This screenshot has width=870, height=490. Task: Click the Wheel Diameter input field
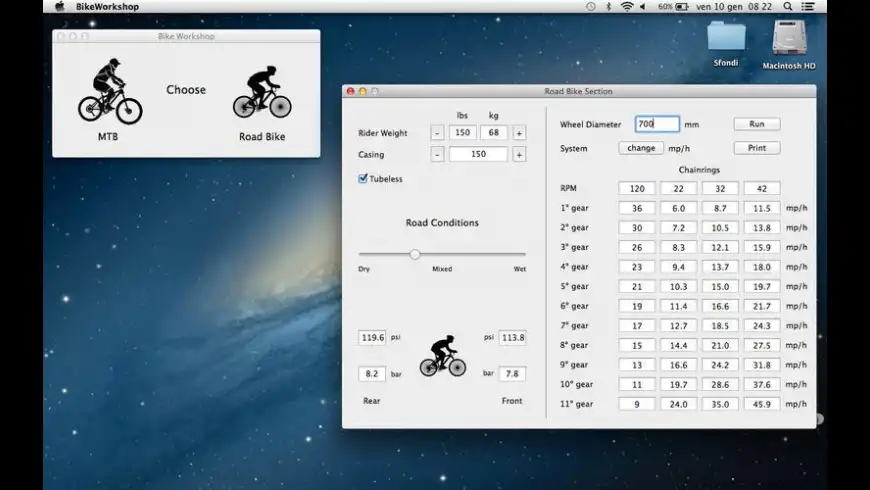(x=657, y=124)
